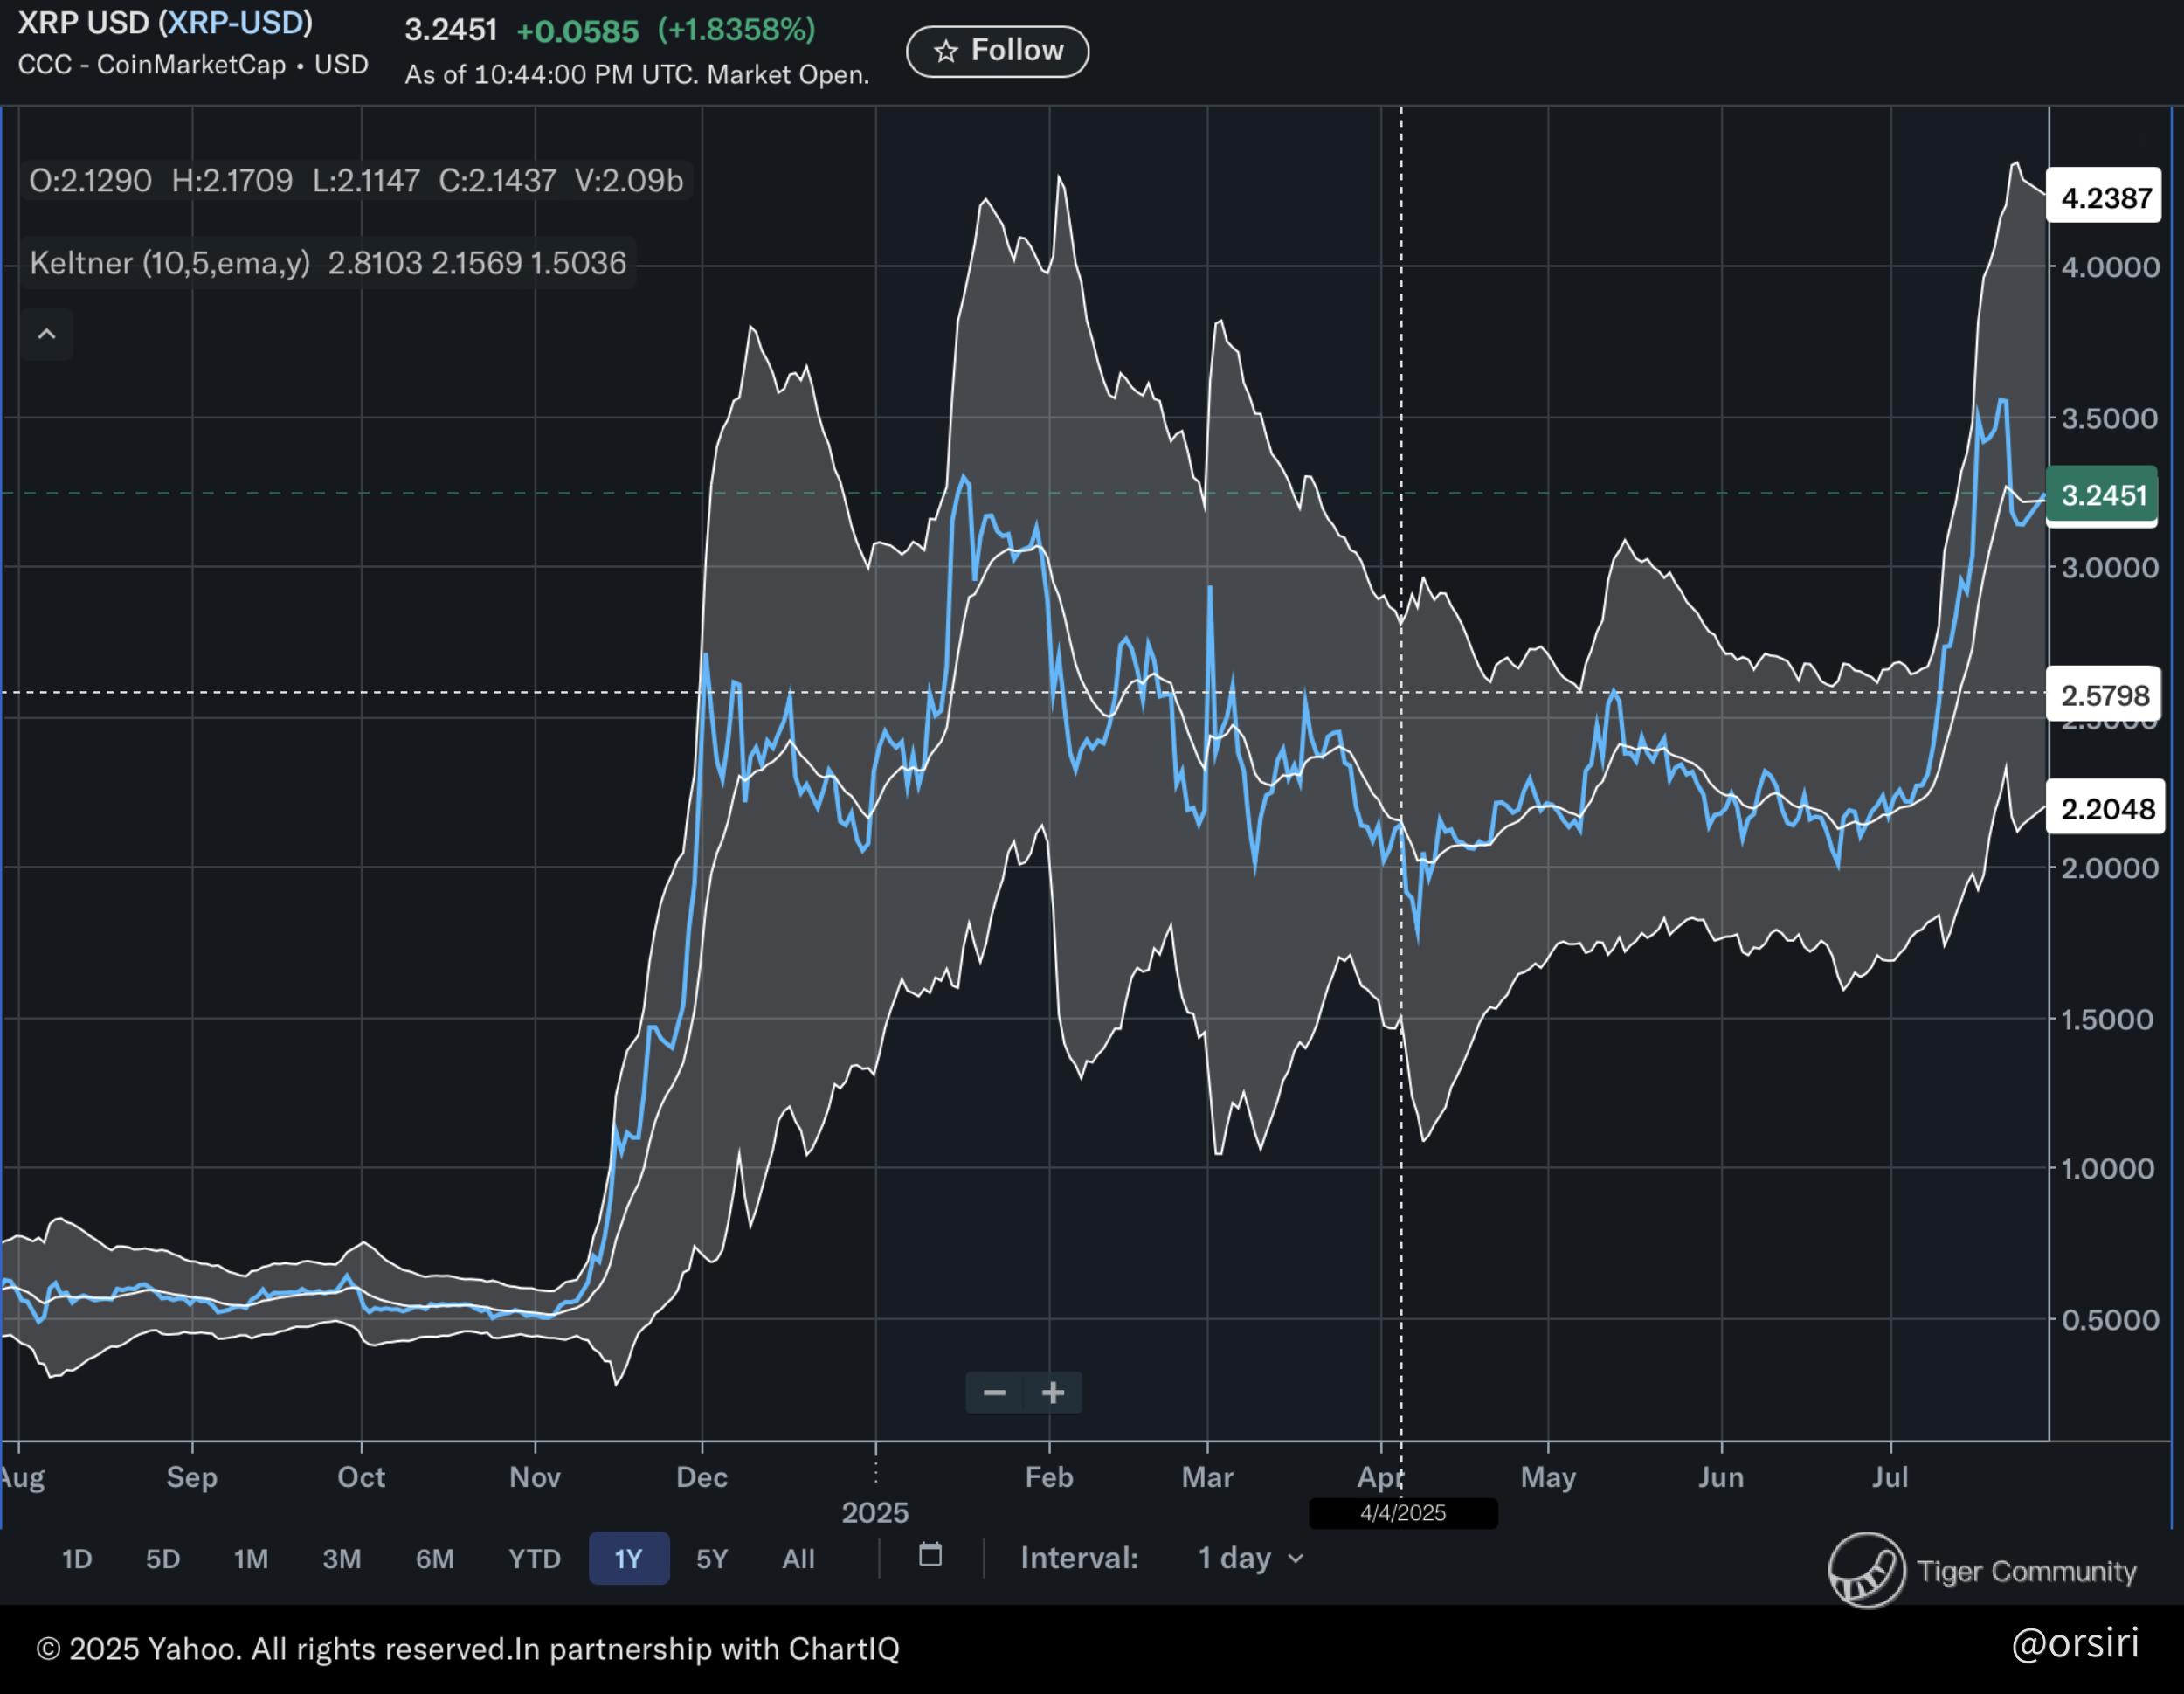Choose the 6M time range
Viewport: 2184px width, 1694px height.
tap(435, 1559)
